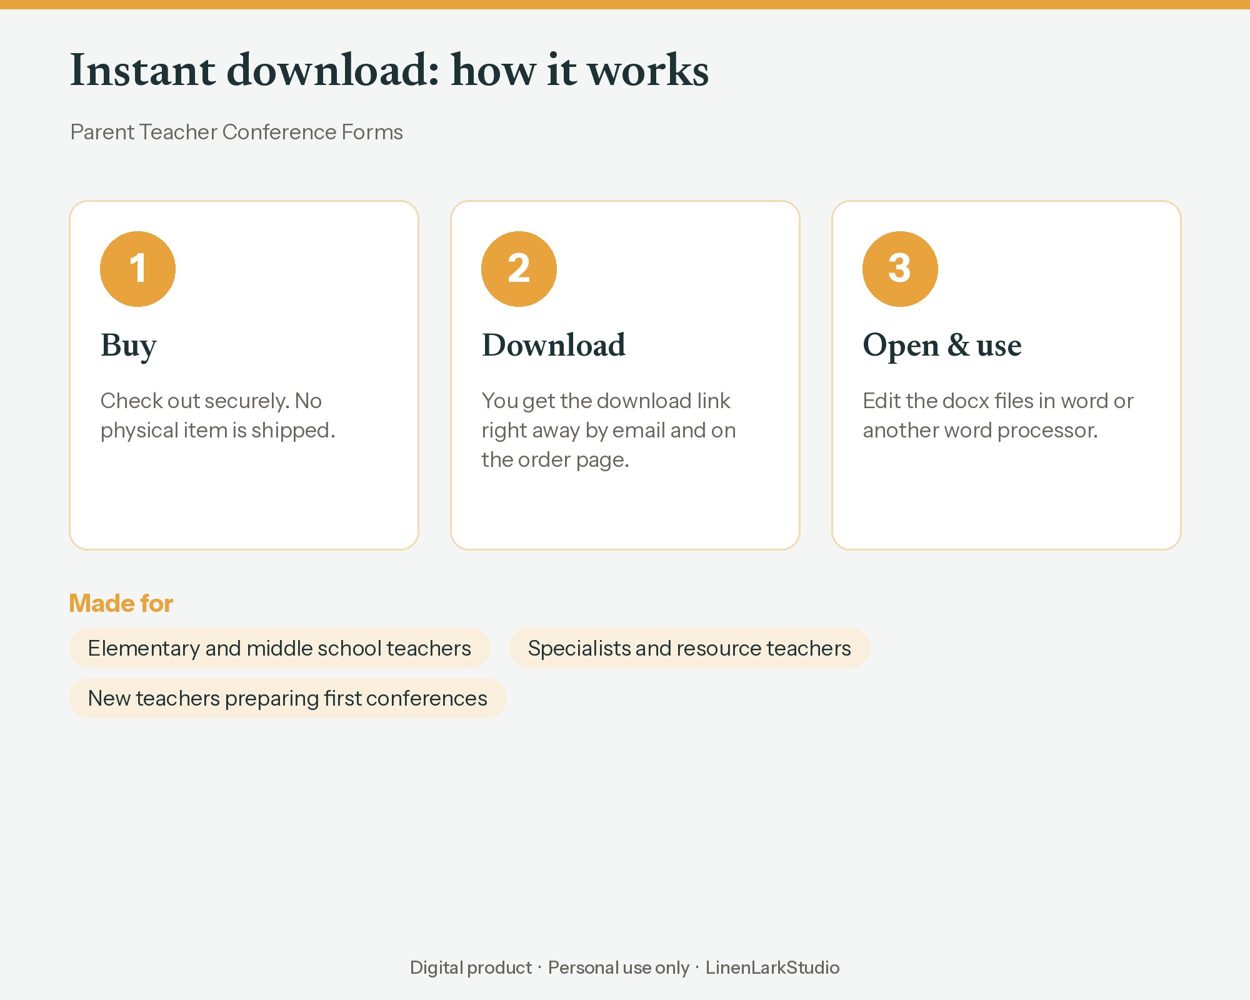Click the Specialists and resource teachers tag
Screen dimensions: 1250x1000
tap(689, 648)
